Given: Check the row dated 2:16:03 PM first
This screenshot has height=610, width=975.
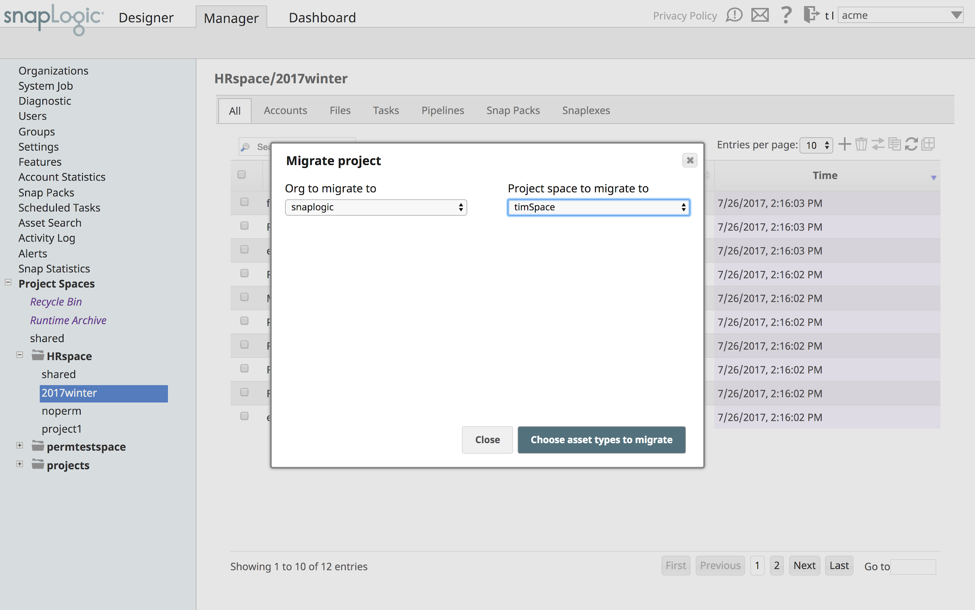Looking at the screenshot, I should 244,202.
